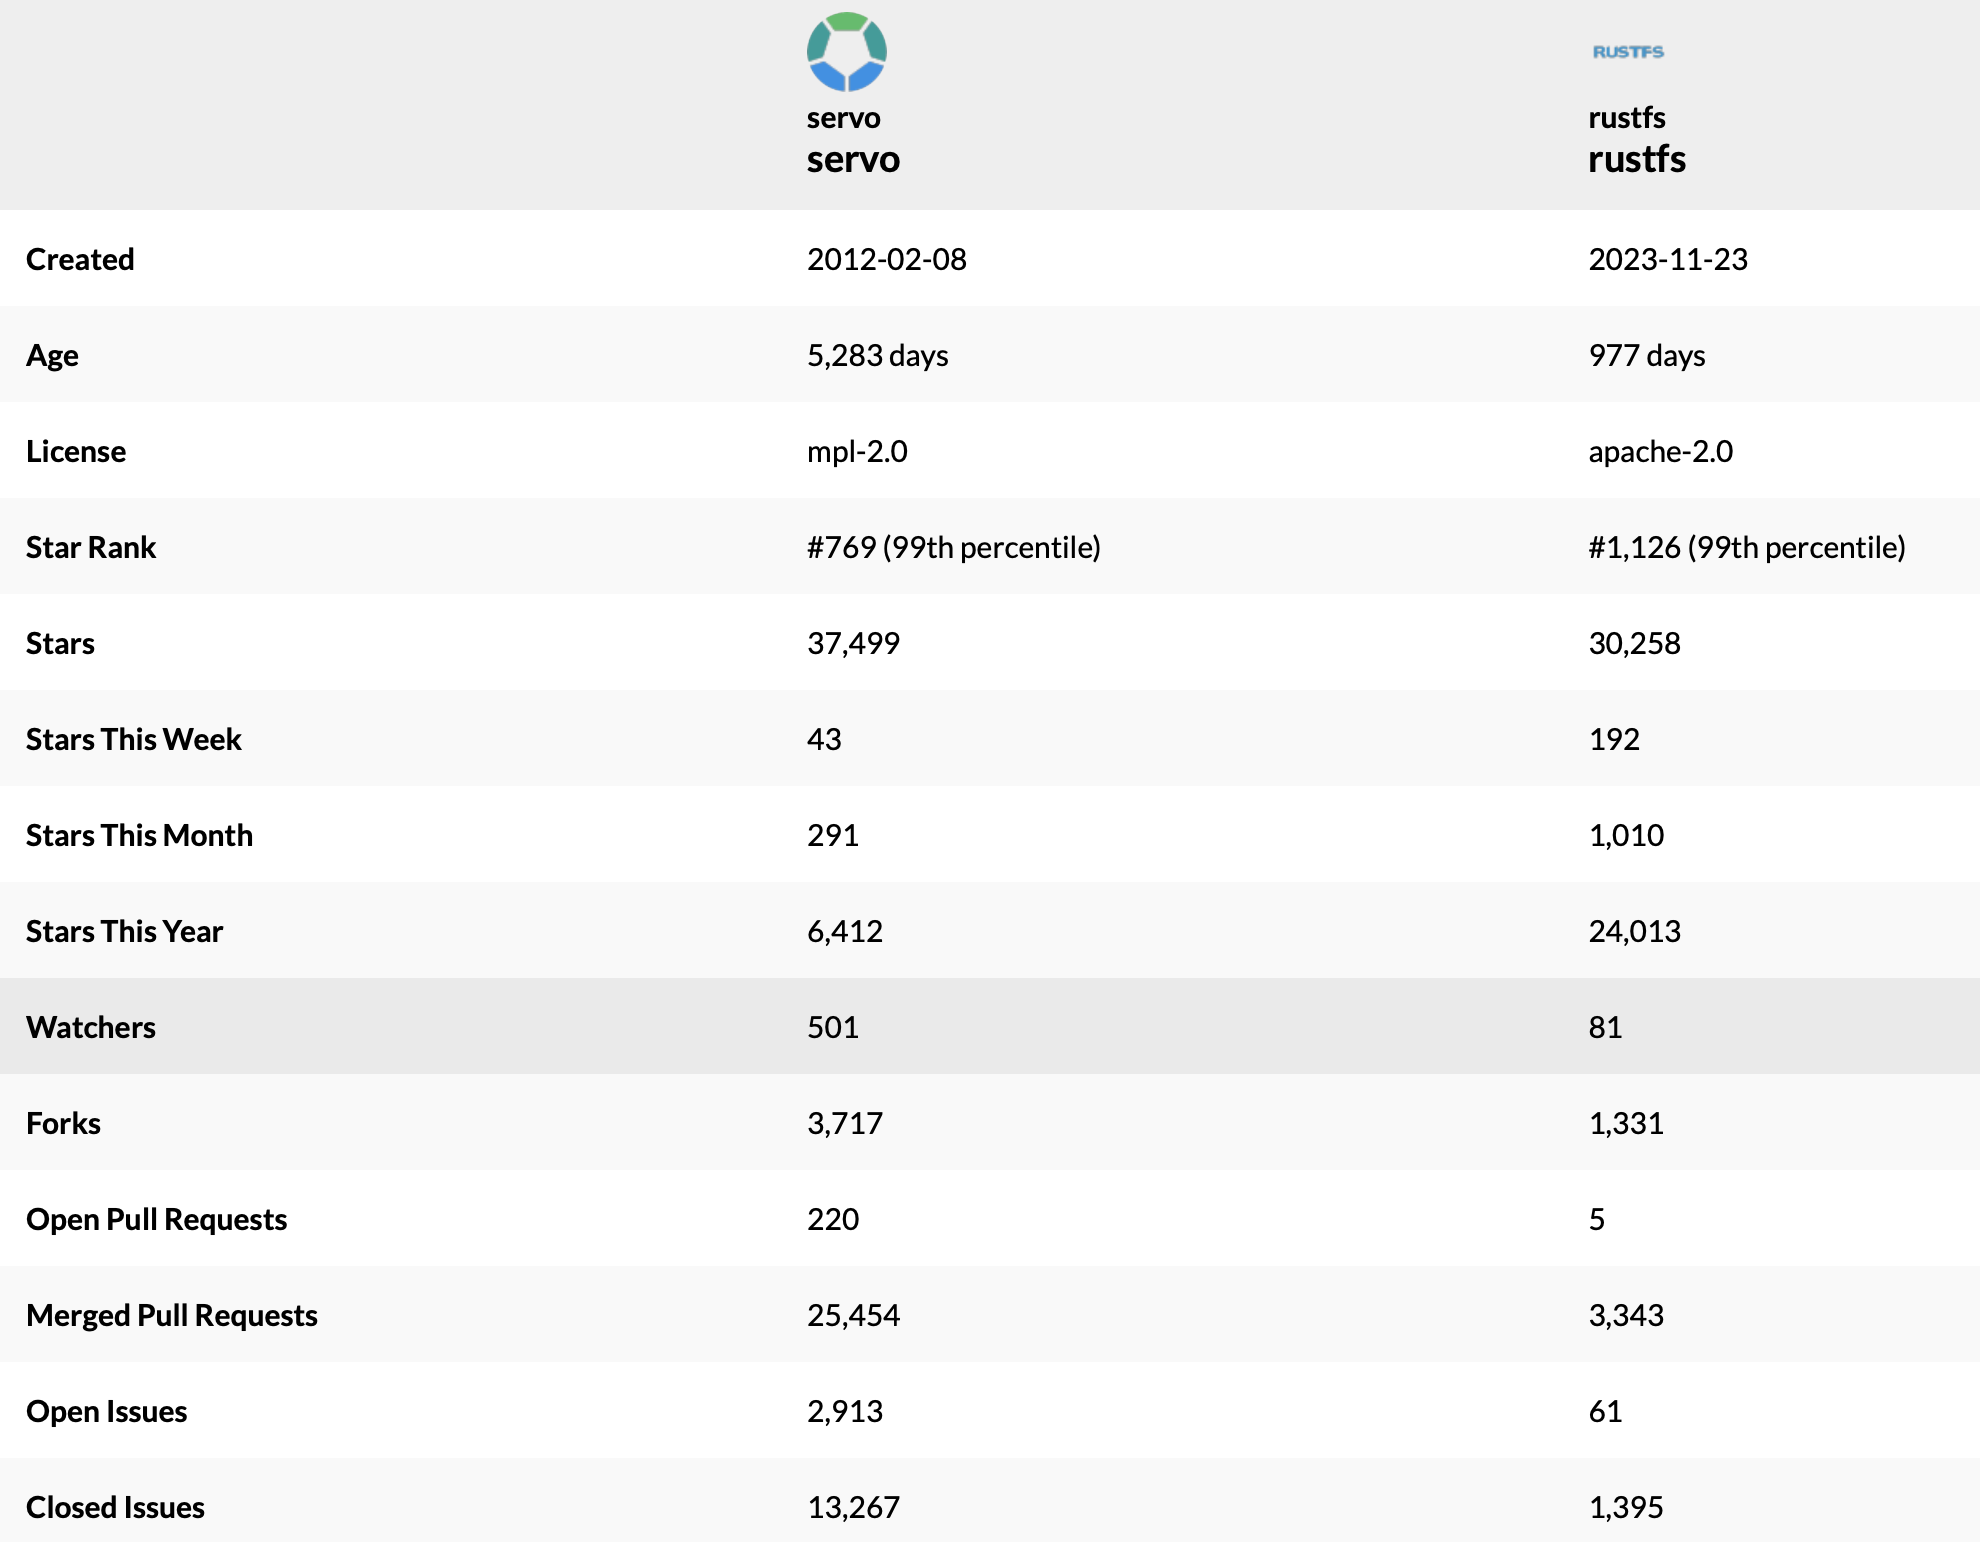Click rustfs's watchers value '81'

(1605, 1027)
